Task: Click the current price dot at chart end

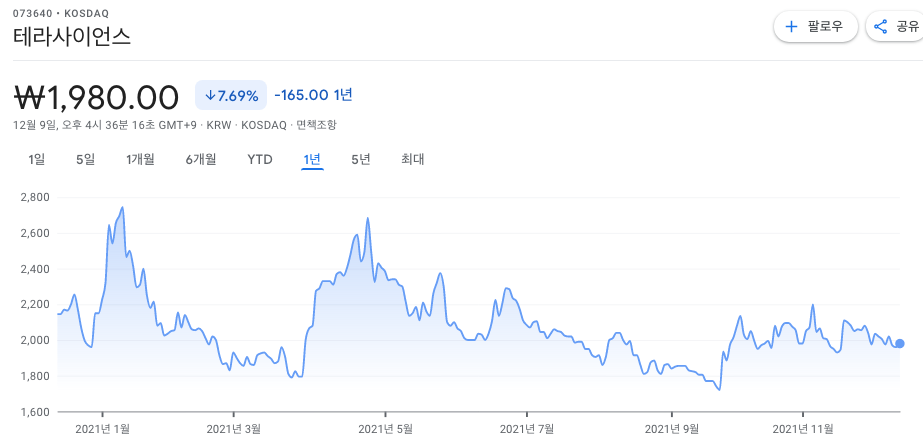Action: coord(899,343)
